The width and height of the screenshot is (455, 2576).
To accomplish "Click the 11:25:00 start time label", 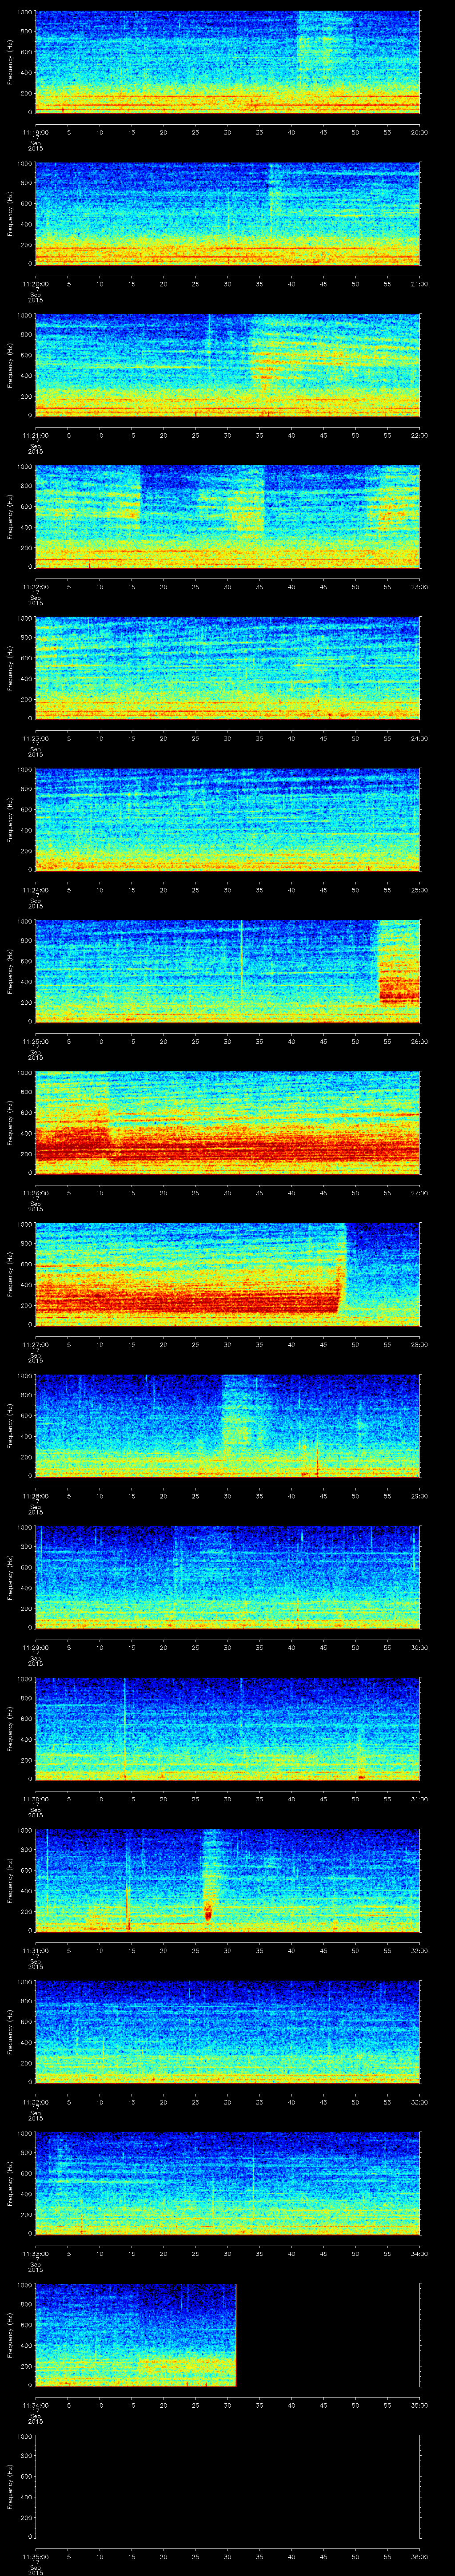I will (35, 1041).
